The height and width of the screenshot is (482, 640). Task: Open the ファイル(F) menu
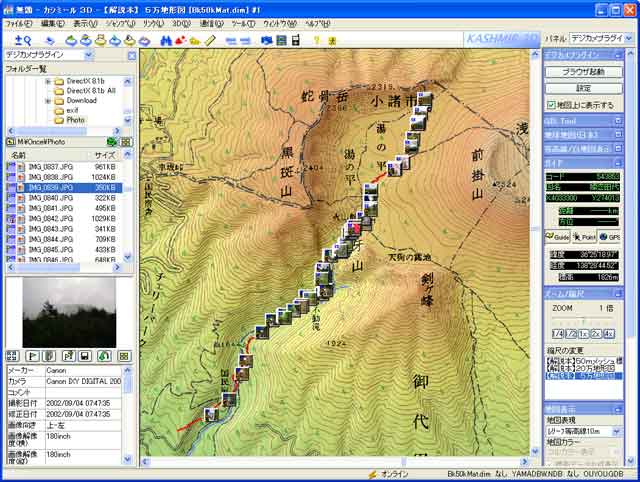pos(18,22)
